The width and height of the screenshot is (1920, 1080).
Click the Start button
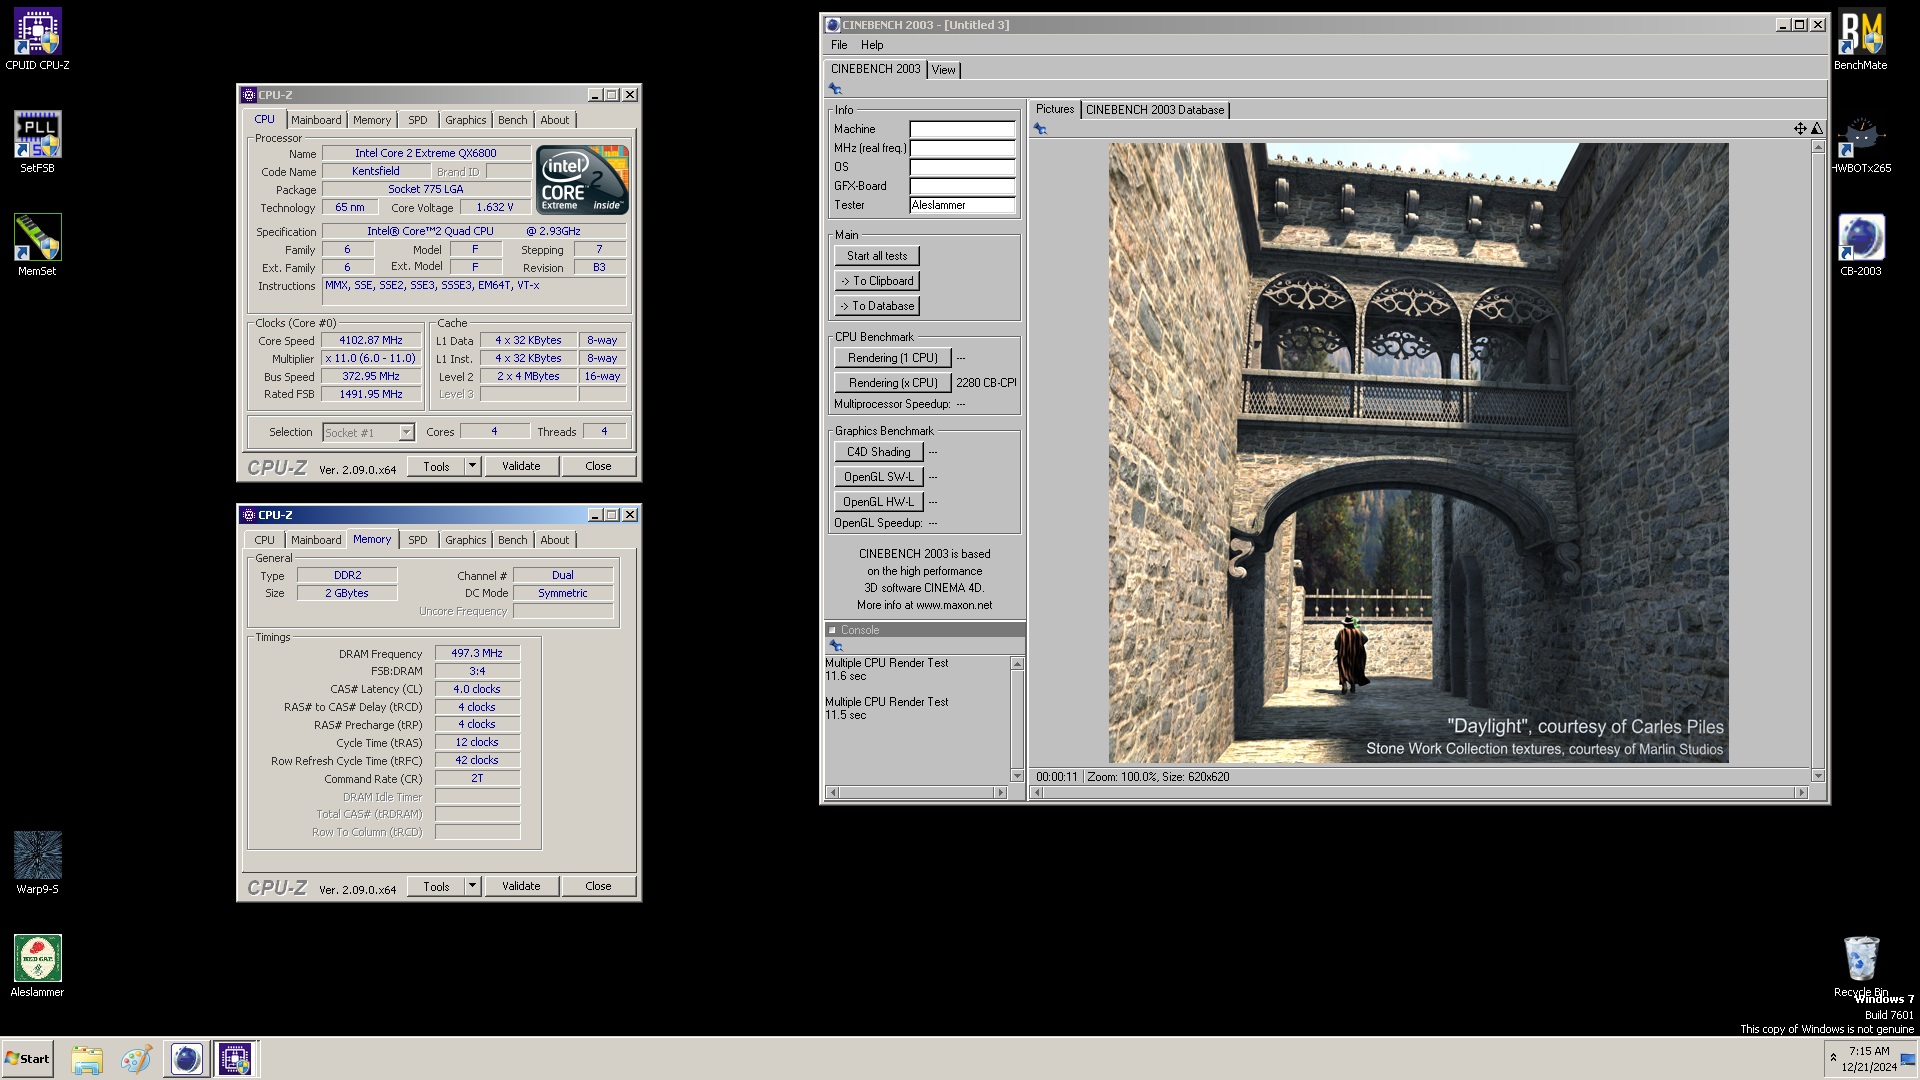[x=27, y=1059]
